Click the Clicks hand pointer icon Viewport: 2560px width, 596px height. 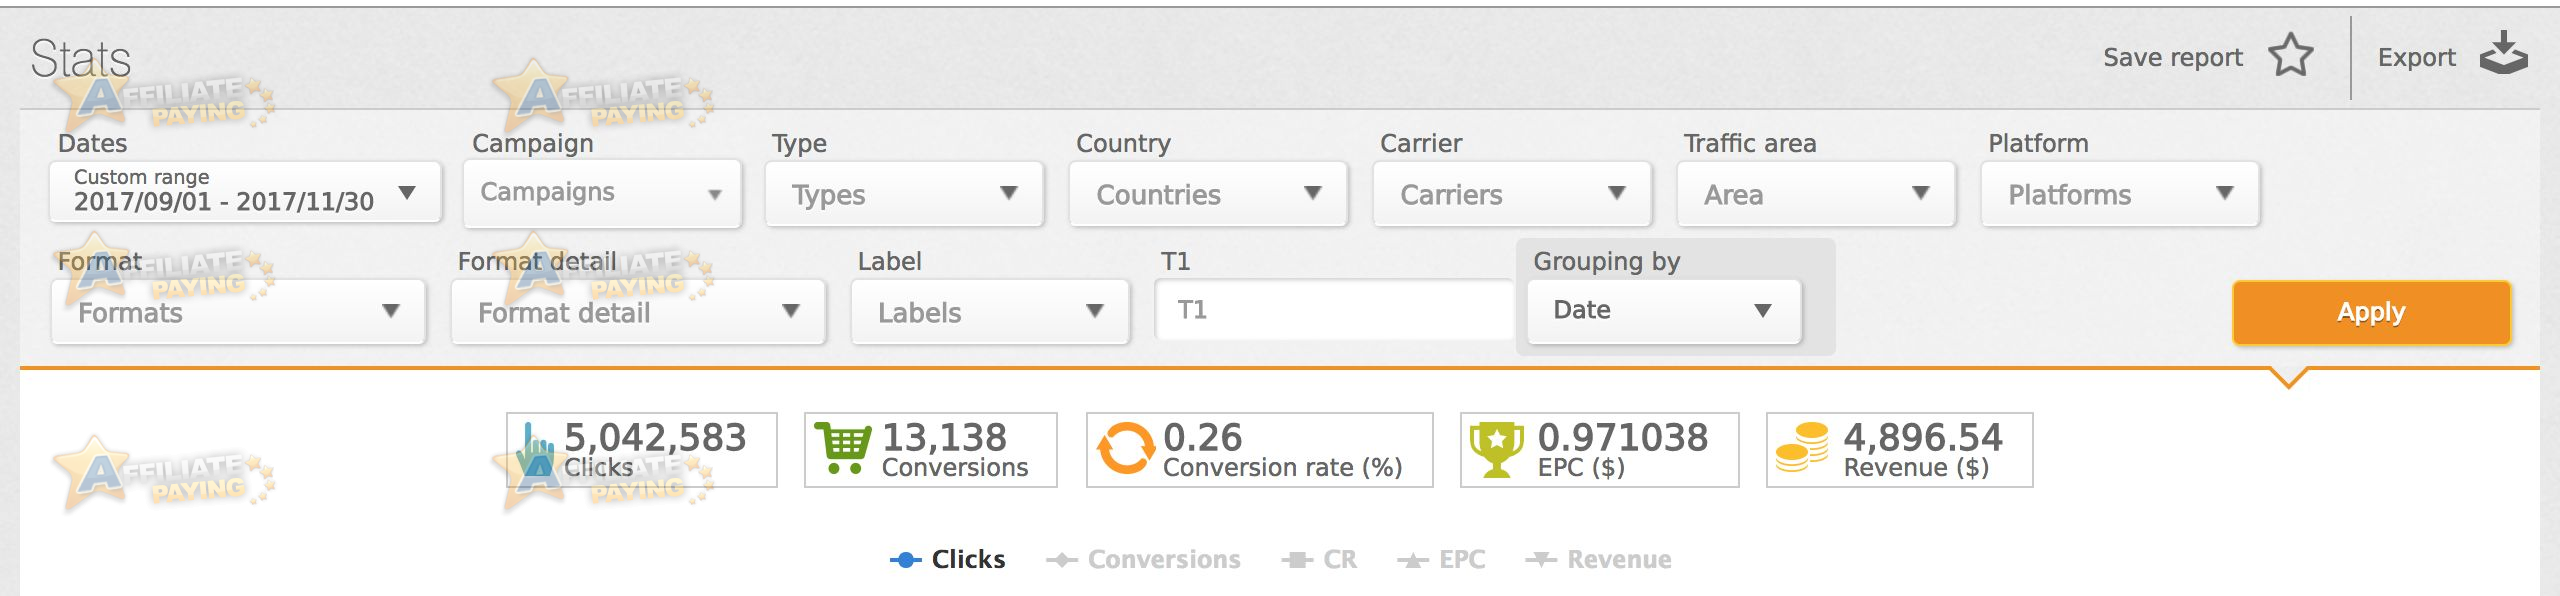tap(535, 450)
